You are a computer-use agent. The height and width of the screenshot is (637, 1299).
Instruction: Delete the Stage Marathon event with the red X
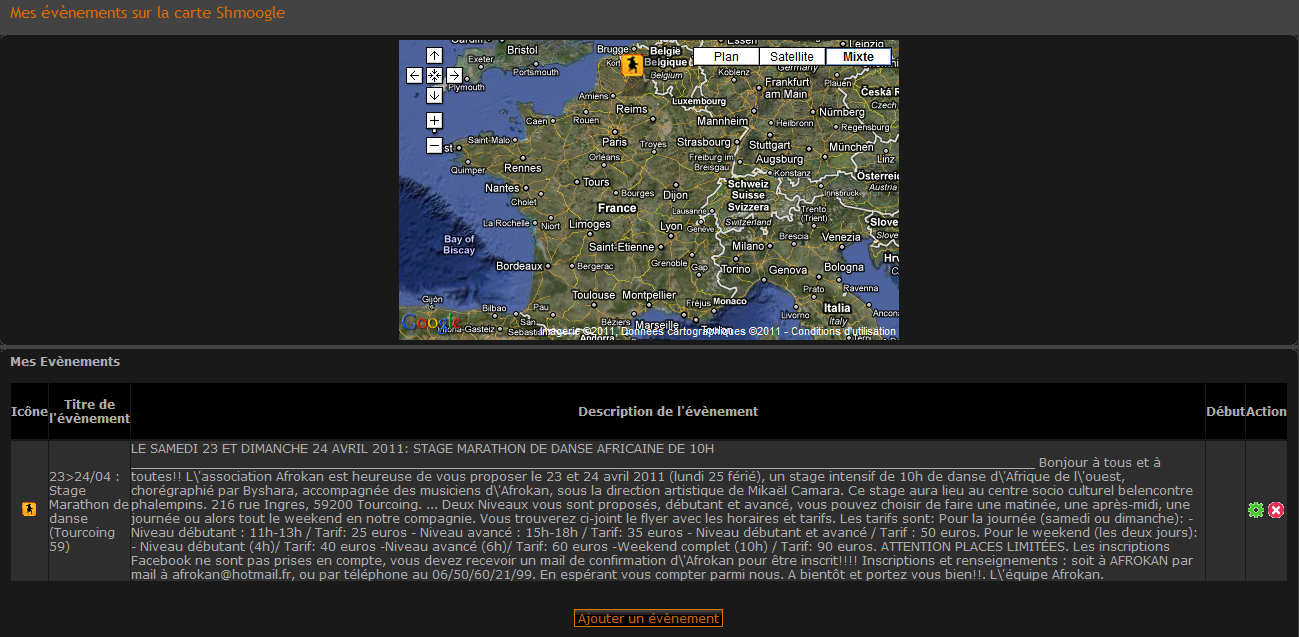pos(1276,510)
